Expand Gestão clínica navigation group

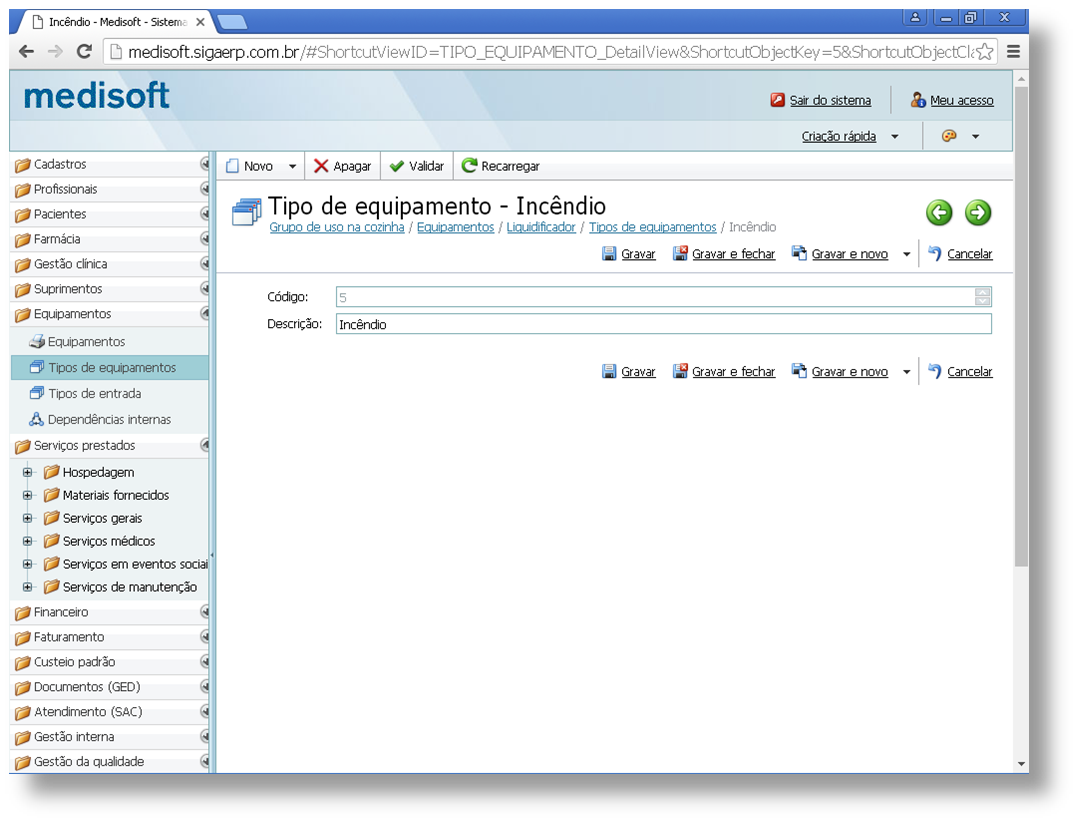point(110,264)
